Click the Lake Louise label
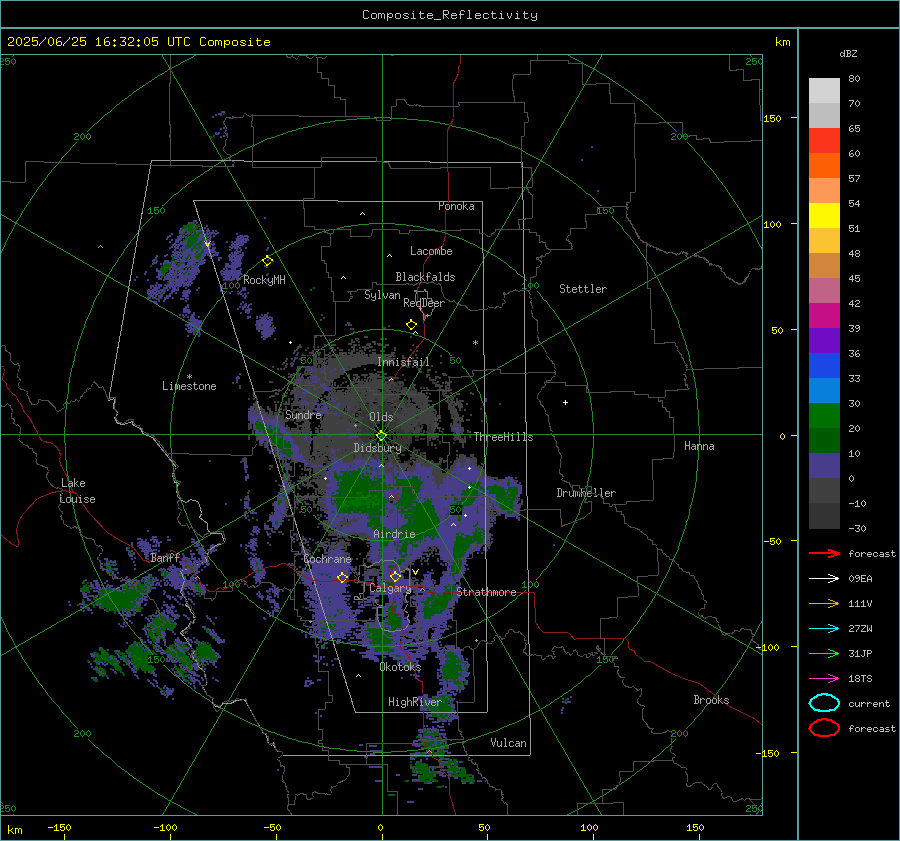 pos(77,491)
